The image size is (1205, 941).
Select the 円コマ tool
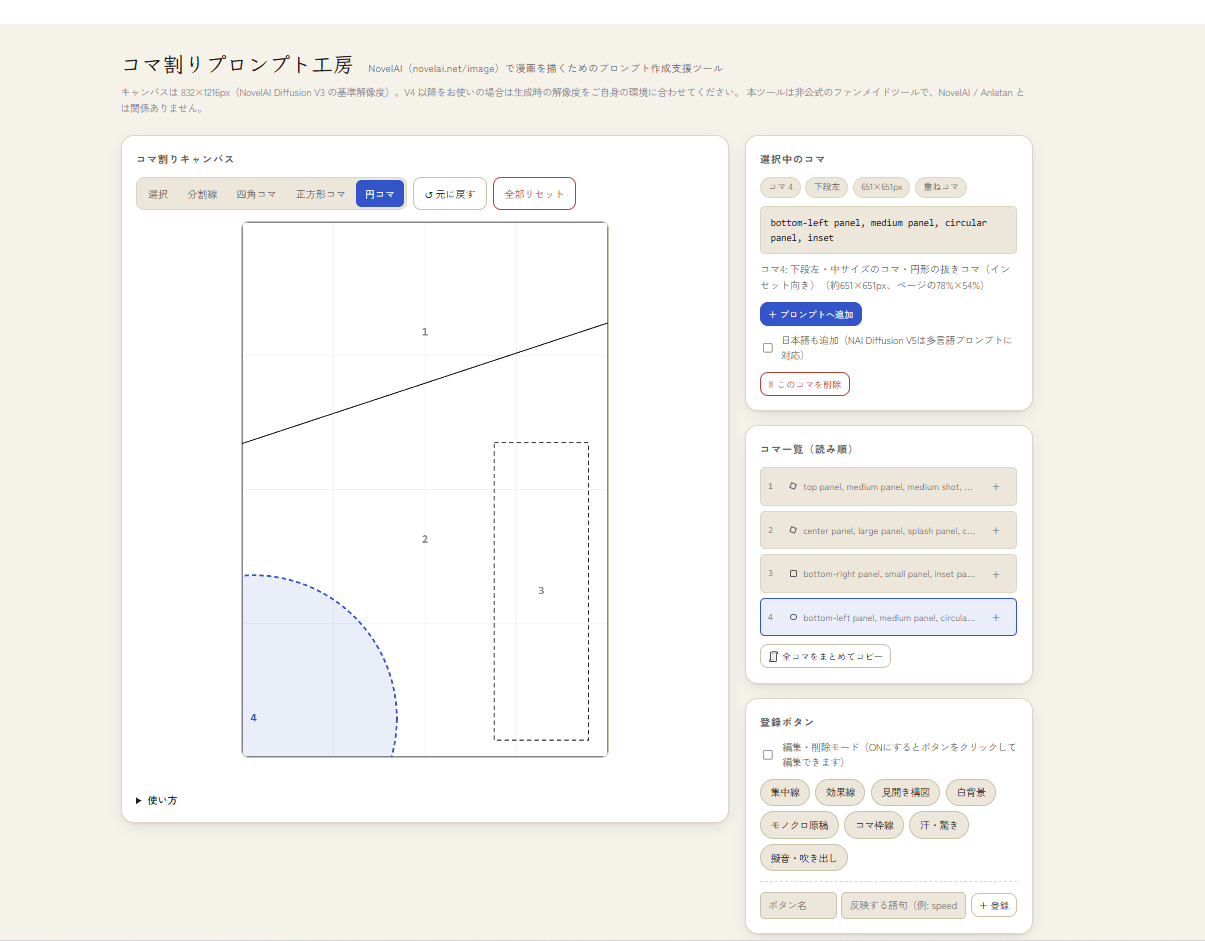380,194
